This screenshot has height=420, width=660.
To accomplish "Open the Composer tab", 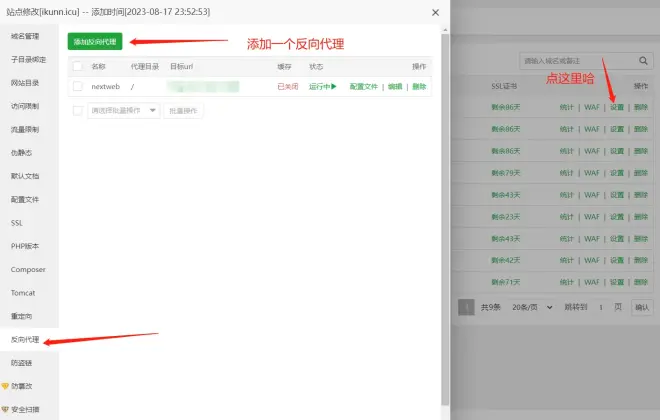I will pos(28,269).
